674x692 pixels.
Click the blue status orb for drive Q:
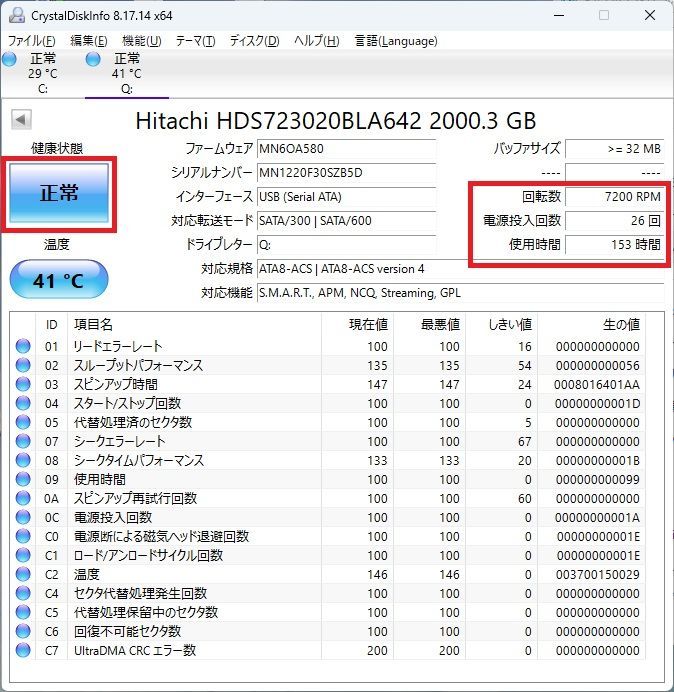point(93,59)
